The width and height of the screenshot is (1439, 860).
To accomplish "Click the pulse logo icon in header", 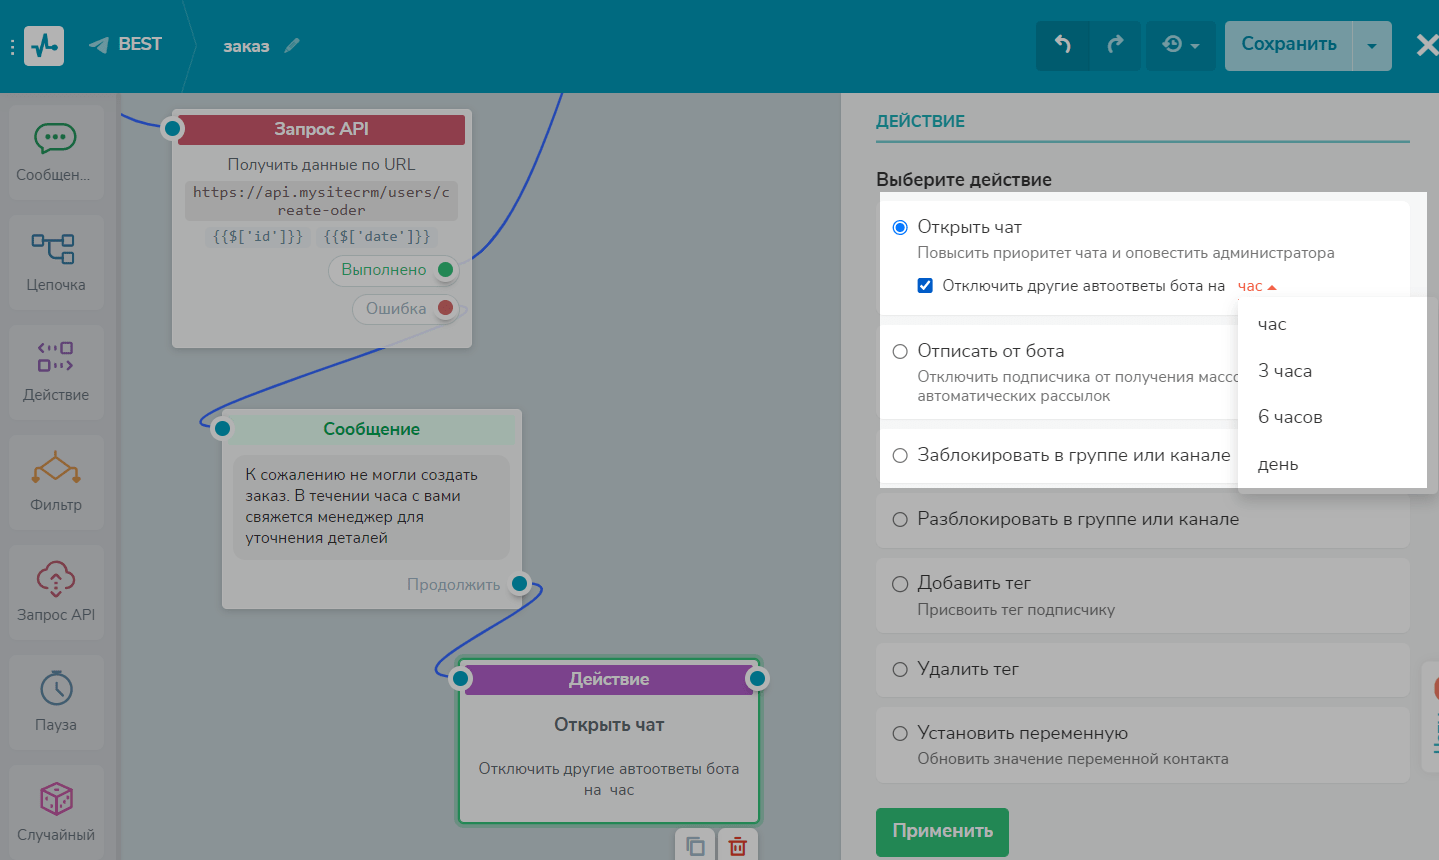I will [44, 46].
